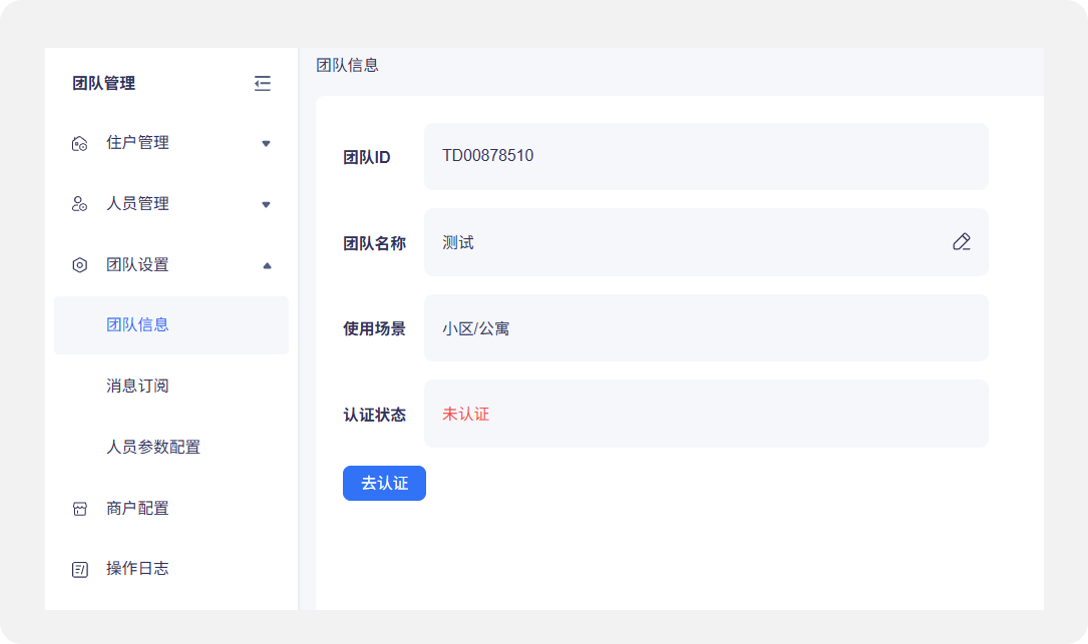Open the 商户配置 menu entry

point(138,508)
